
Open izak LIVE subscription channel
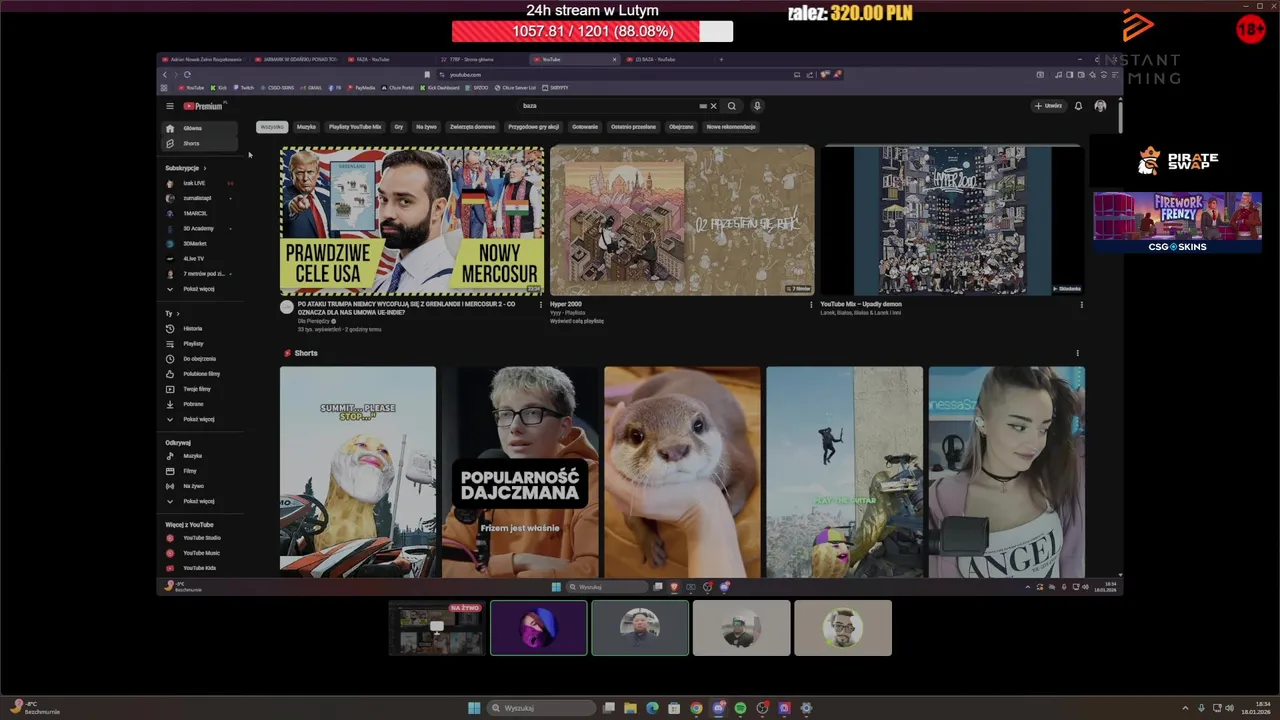pos(200,183)
